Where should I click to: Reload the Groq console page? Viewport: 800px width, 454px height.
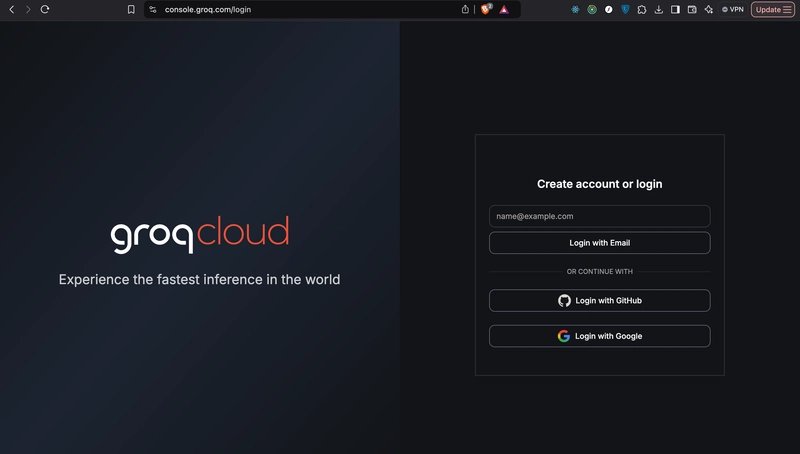45,9
